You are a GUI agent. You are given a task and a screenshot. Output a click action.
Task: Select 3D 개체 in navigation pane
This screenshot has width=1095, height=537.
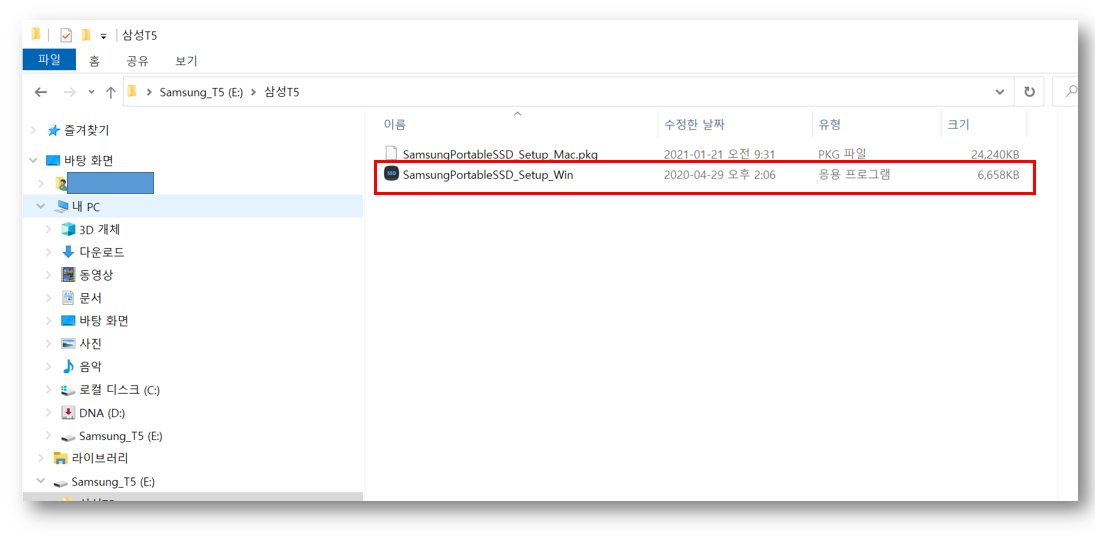pos(101,230)
